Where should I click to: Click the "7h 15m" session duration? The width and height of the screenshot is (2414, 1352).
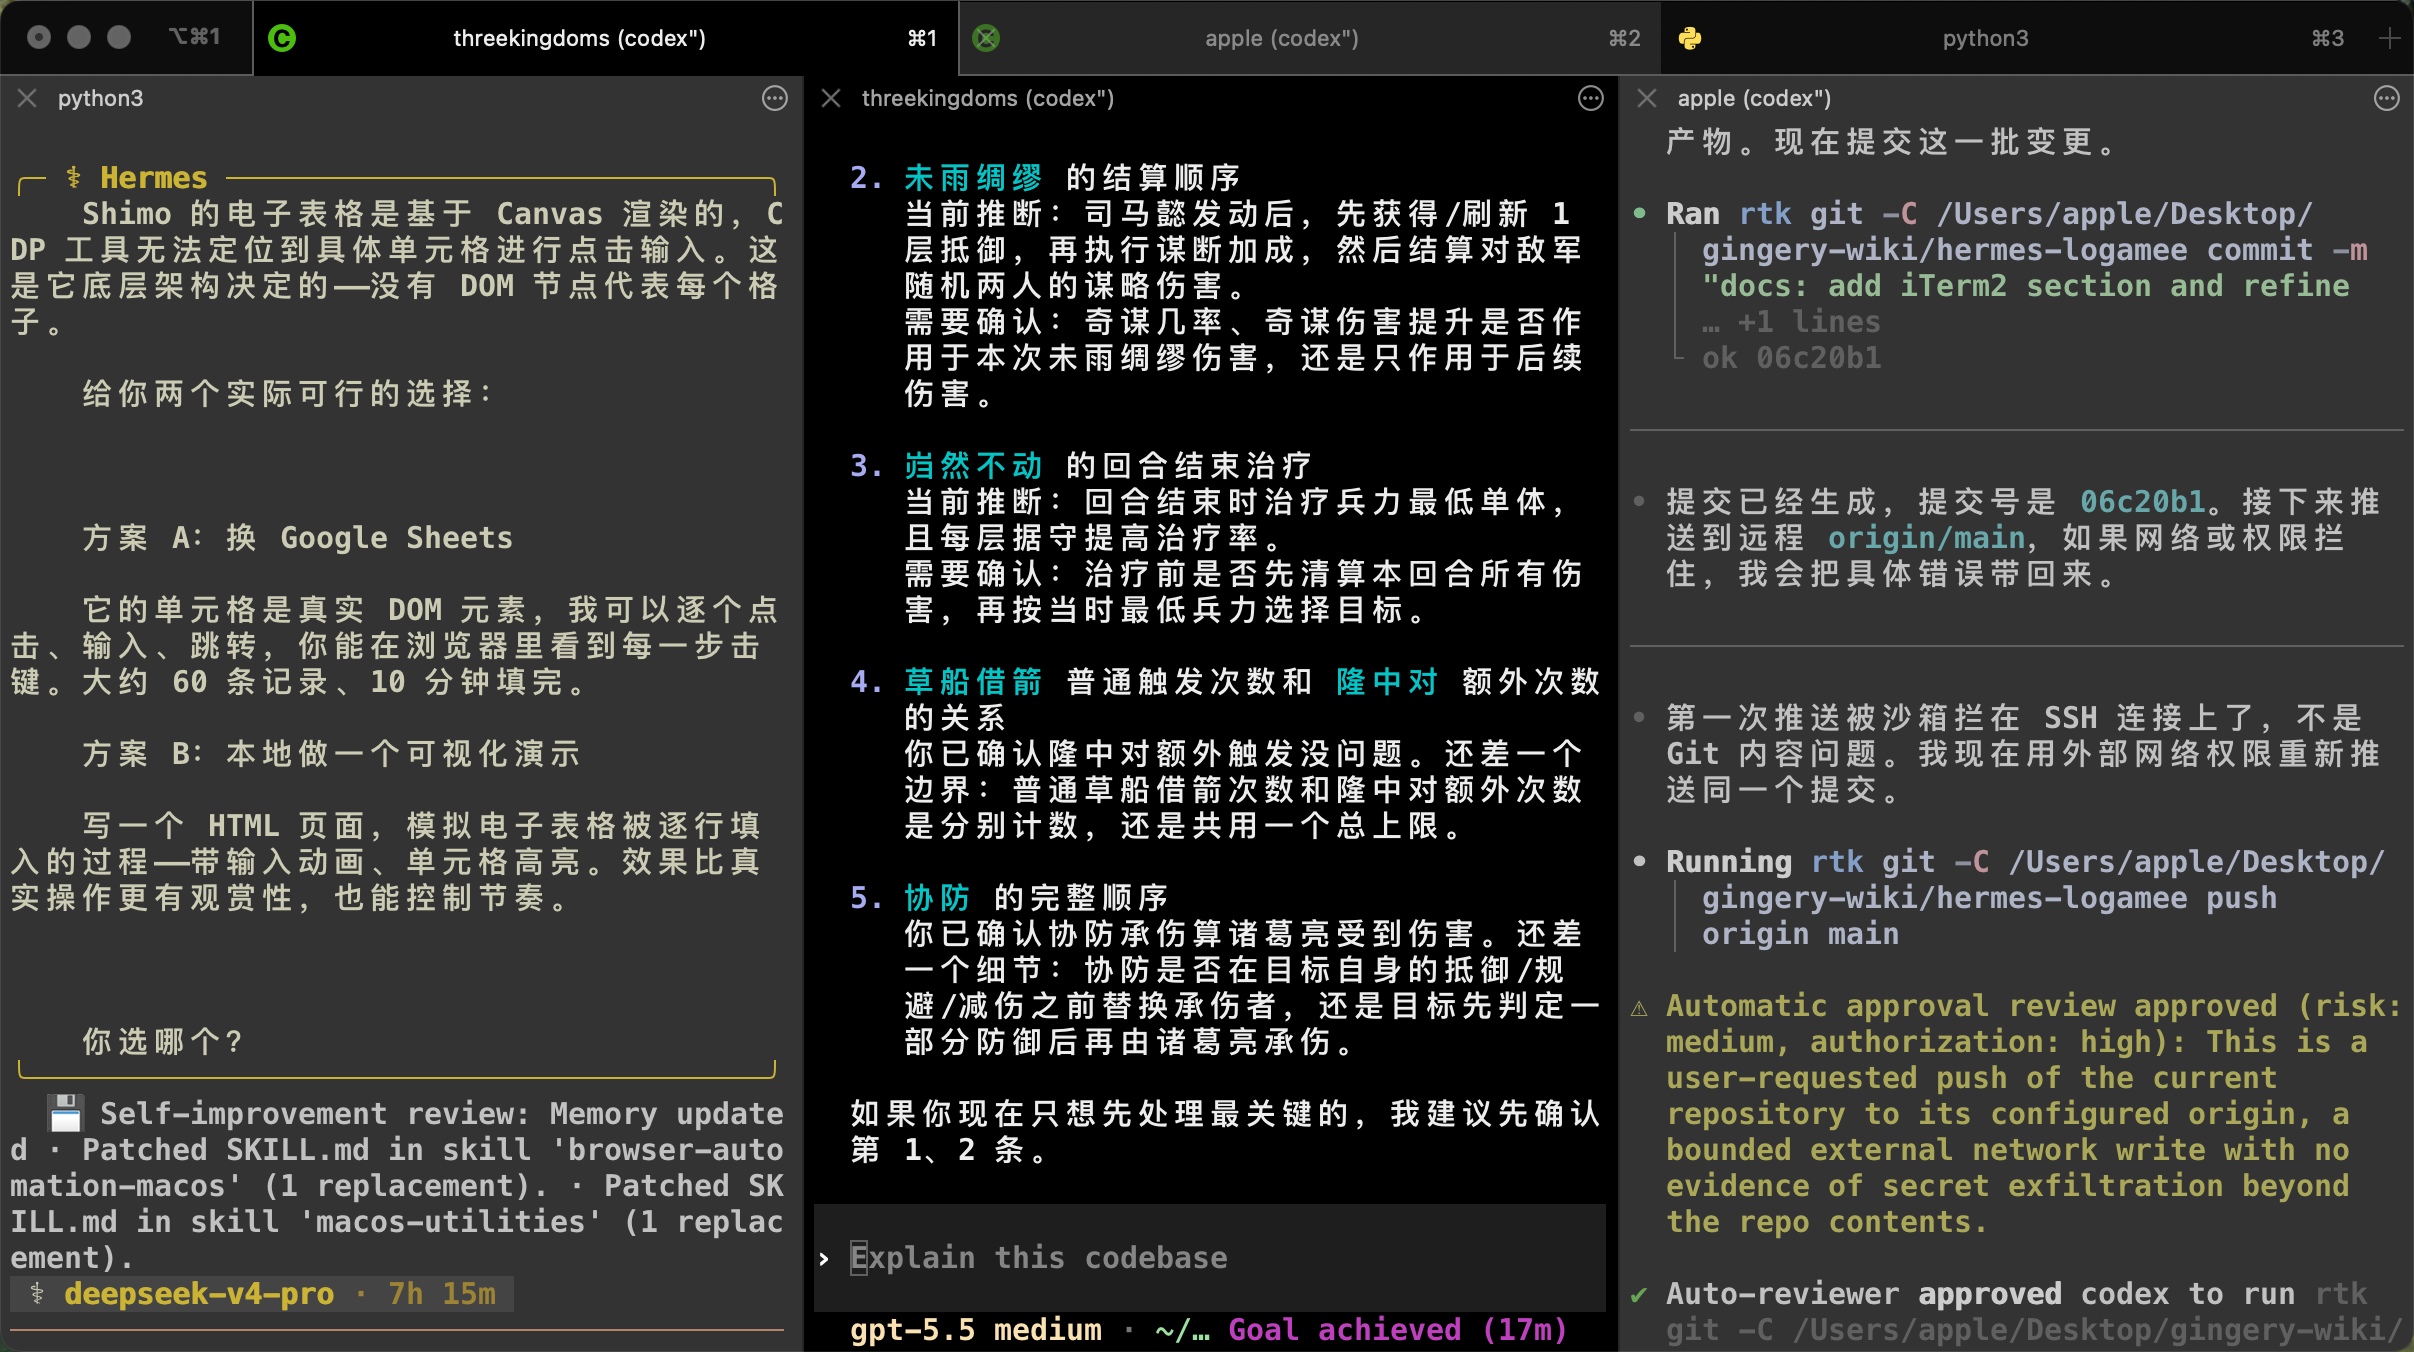point(442,1294)
